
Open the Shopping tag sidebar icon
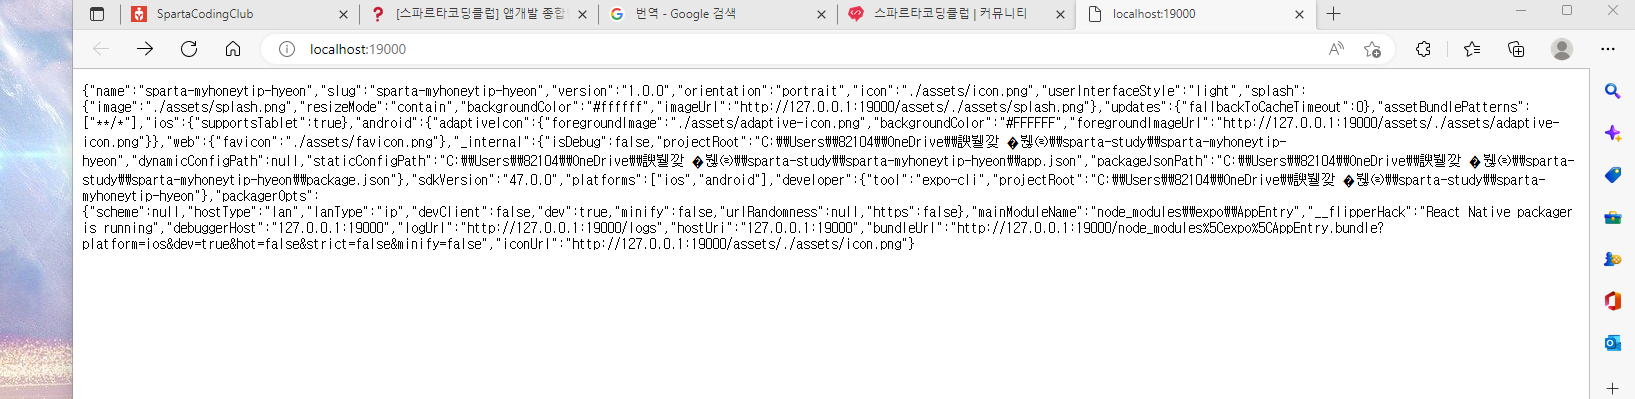coord(1612,175)
